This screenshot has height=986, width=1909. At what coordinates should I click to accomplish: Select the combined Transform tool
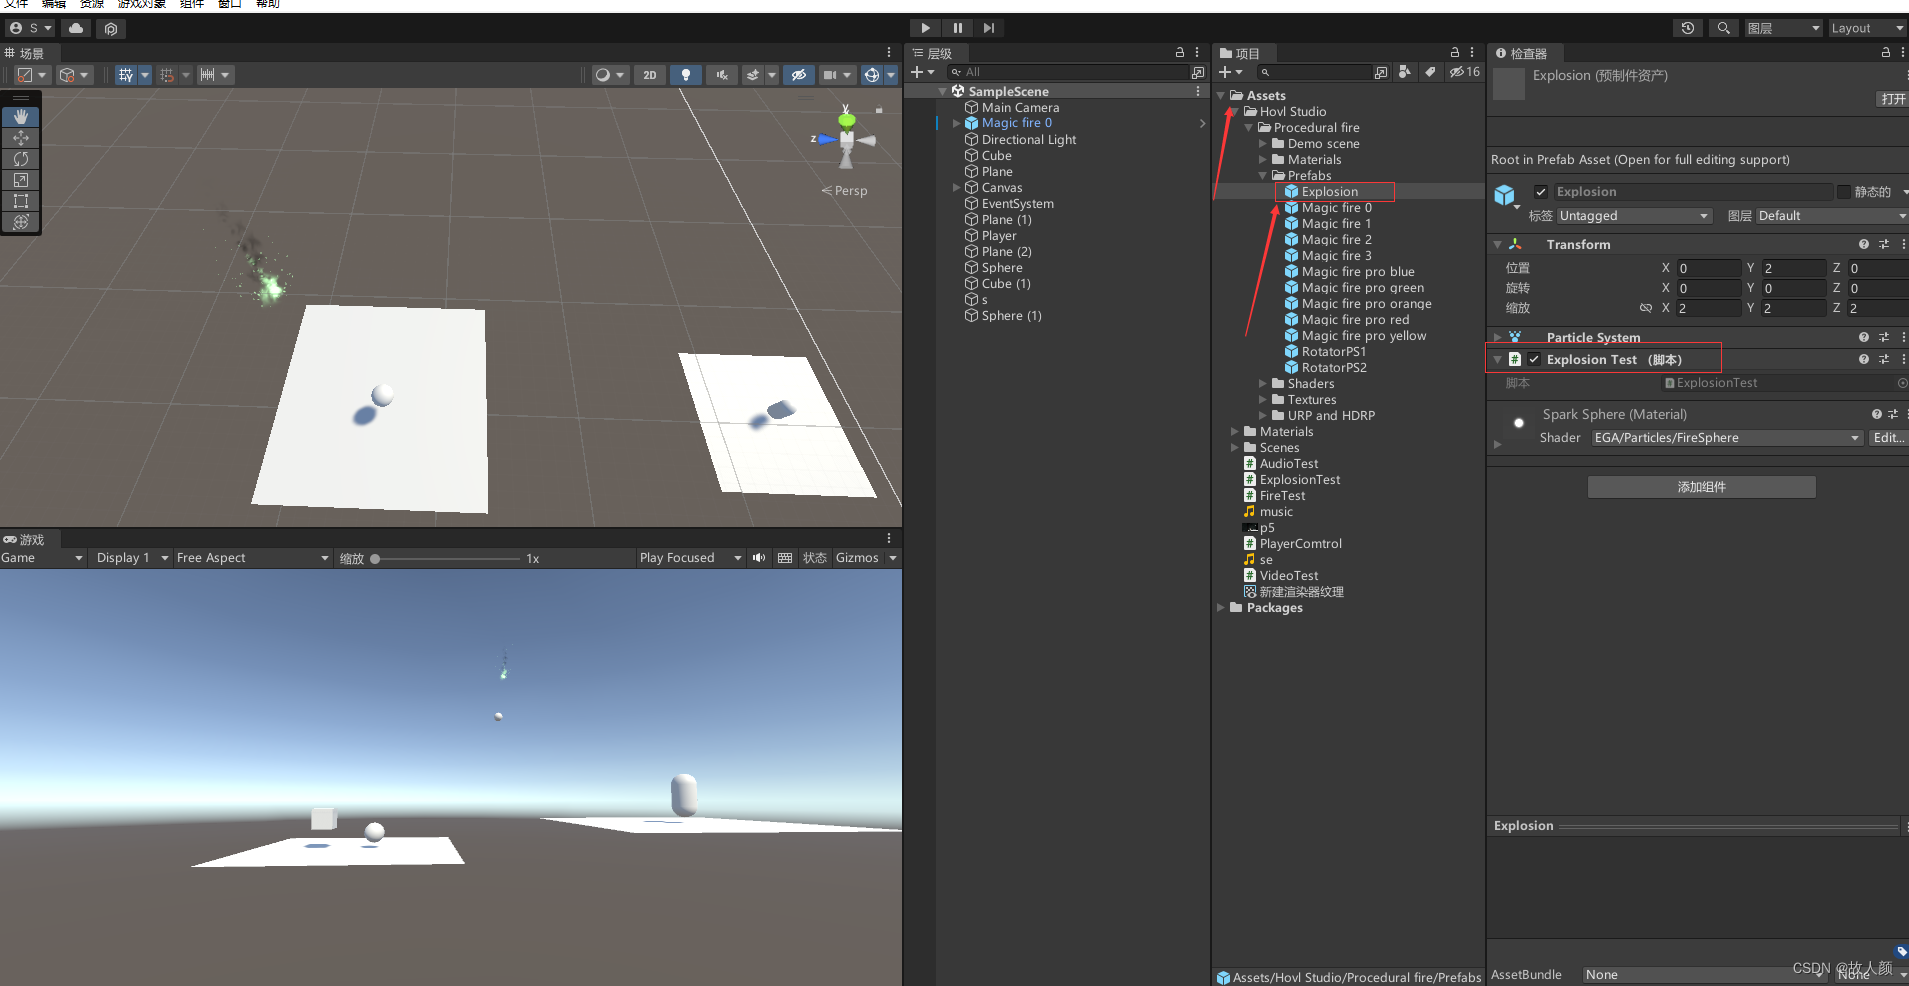click(20, 222)
